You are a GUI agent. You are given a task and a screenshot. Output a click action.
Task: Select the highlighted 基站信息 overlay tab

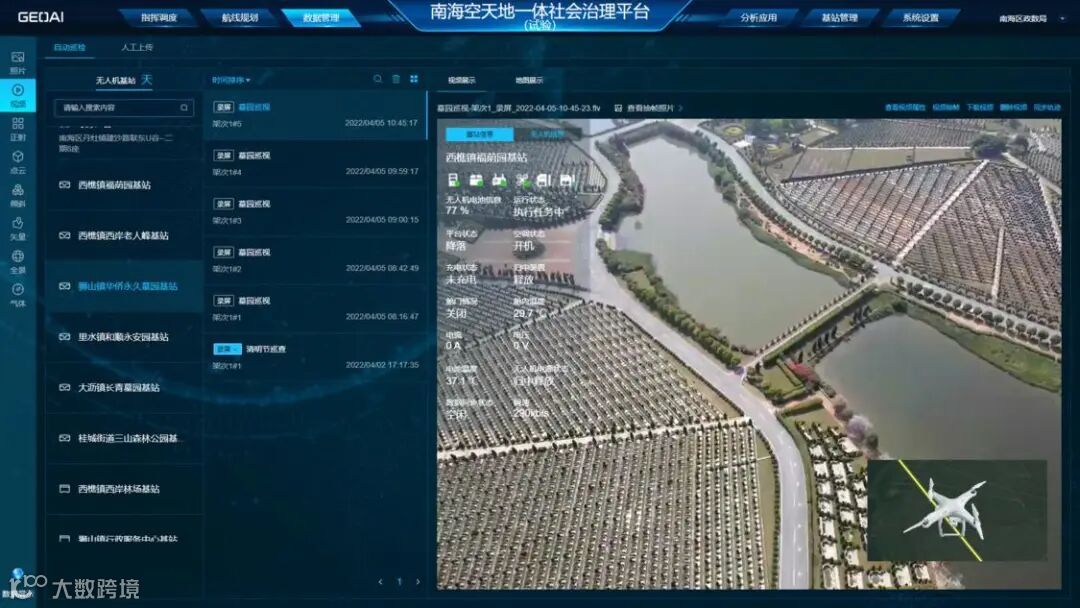coord(479,134)
